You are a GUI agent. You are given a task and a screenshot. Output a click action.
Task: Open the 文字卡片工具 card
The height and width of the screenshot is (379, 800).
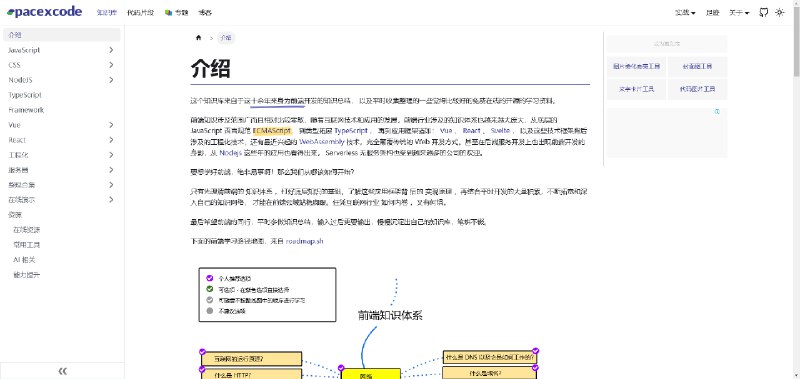636,89
